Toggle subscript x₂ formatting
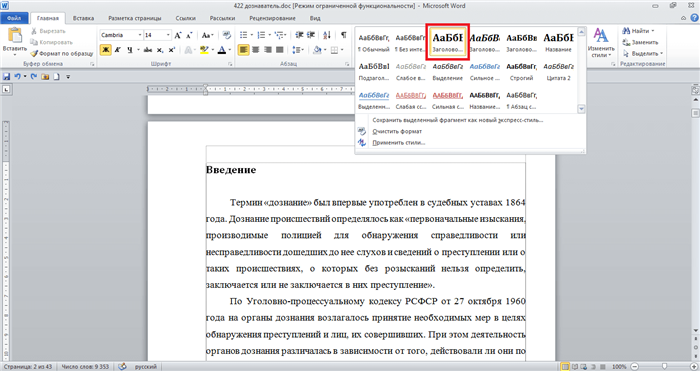This screenshot has width=700, height=371. [160, 50]
